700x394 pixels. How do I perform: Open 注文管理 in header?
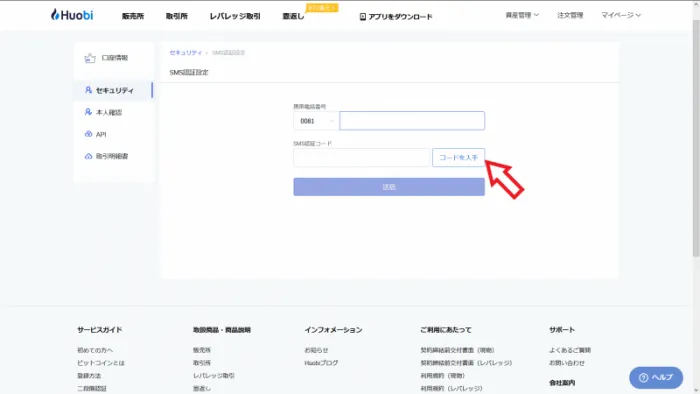[x=570, y=15]
